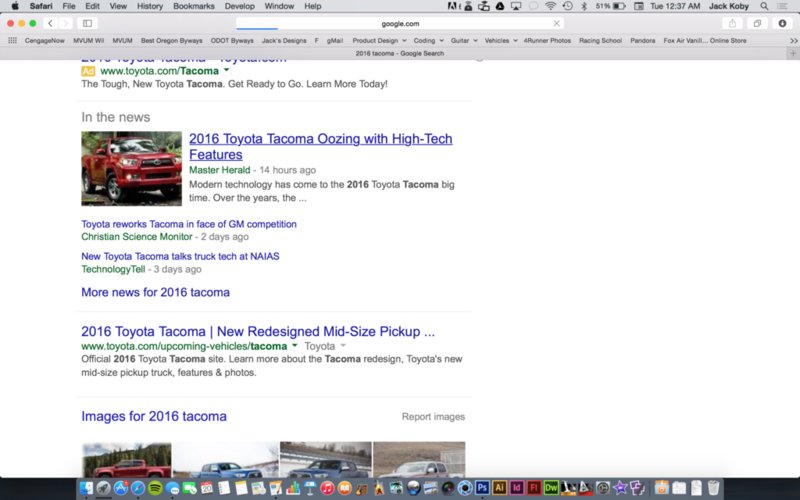Viewport: 800px width, 500px height.
Task: Open the File menu
Action: 69,6
